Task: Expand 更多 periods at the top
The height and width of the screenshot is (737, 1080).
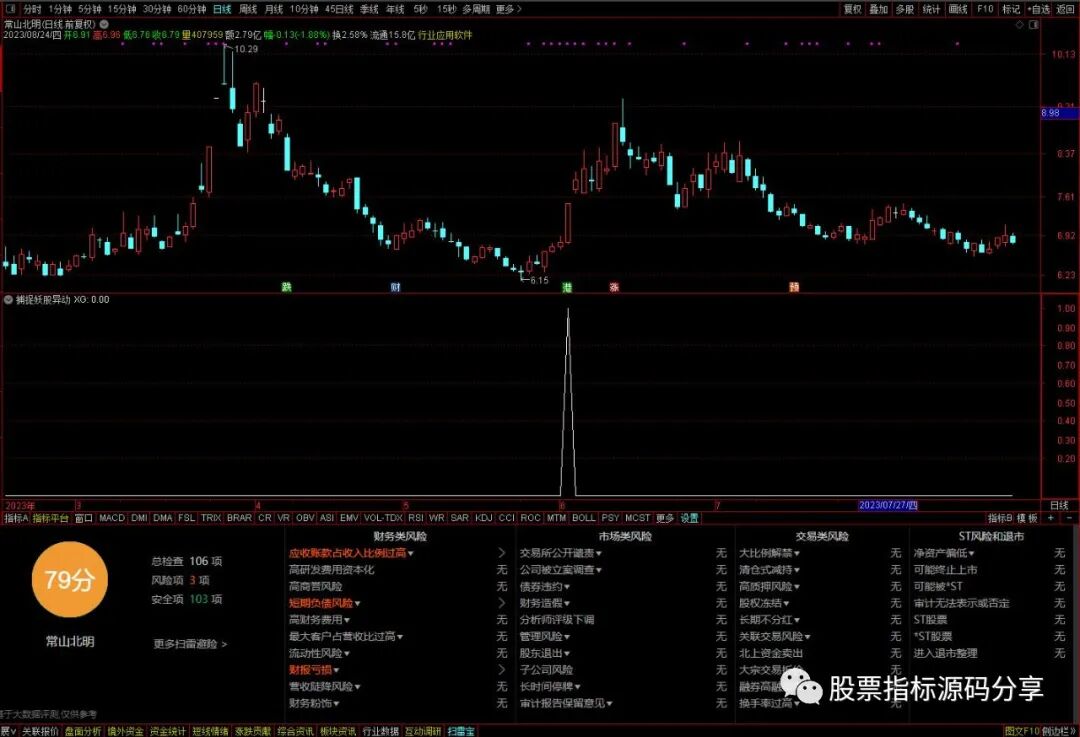Action: [x=508, y=9]
